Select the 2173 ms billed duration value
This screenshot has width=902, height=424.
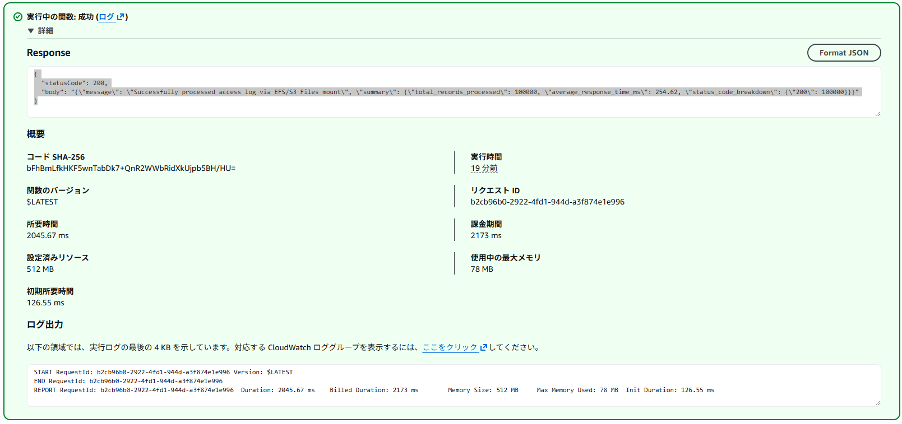(486, 235)
